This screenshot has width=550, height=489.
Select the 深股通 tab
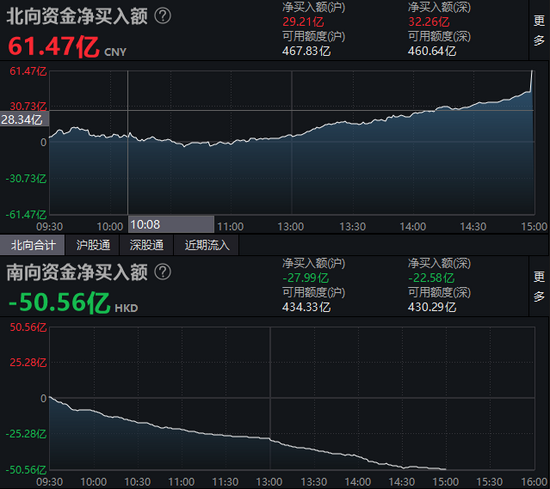[x=147, y=245]
